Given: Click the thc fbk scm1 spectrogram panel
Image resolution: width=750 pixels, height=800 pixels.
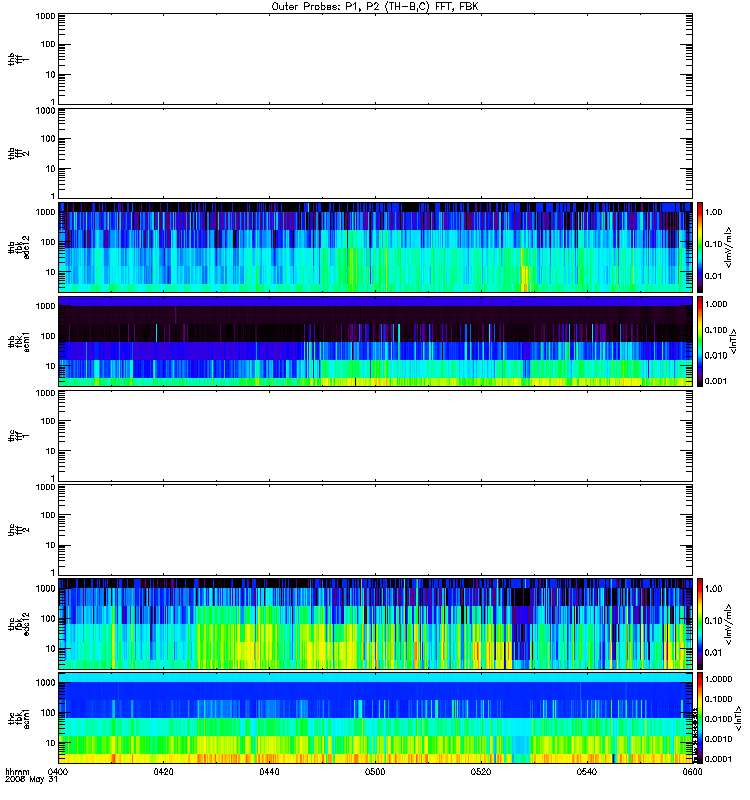Looking at the screenshot, I should point(376,718).
